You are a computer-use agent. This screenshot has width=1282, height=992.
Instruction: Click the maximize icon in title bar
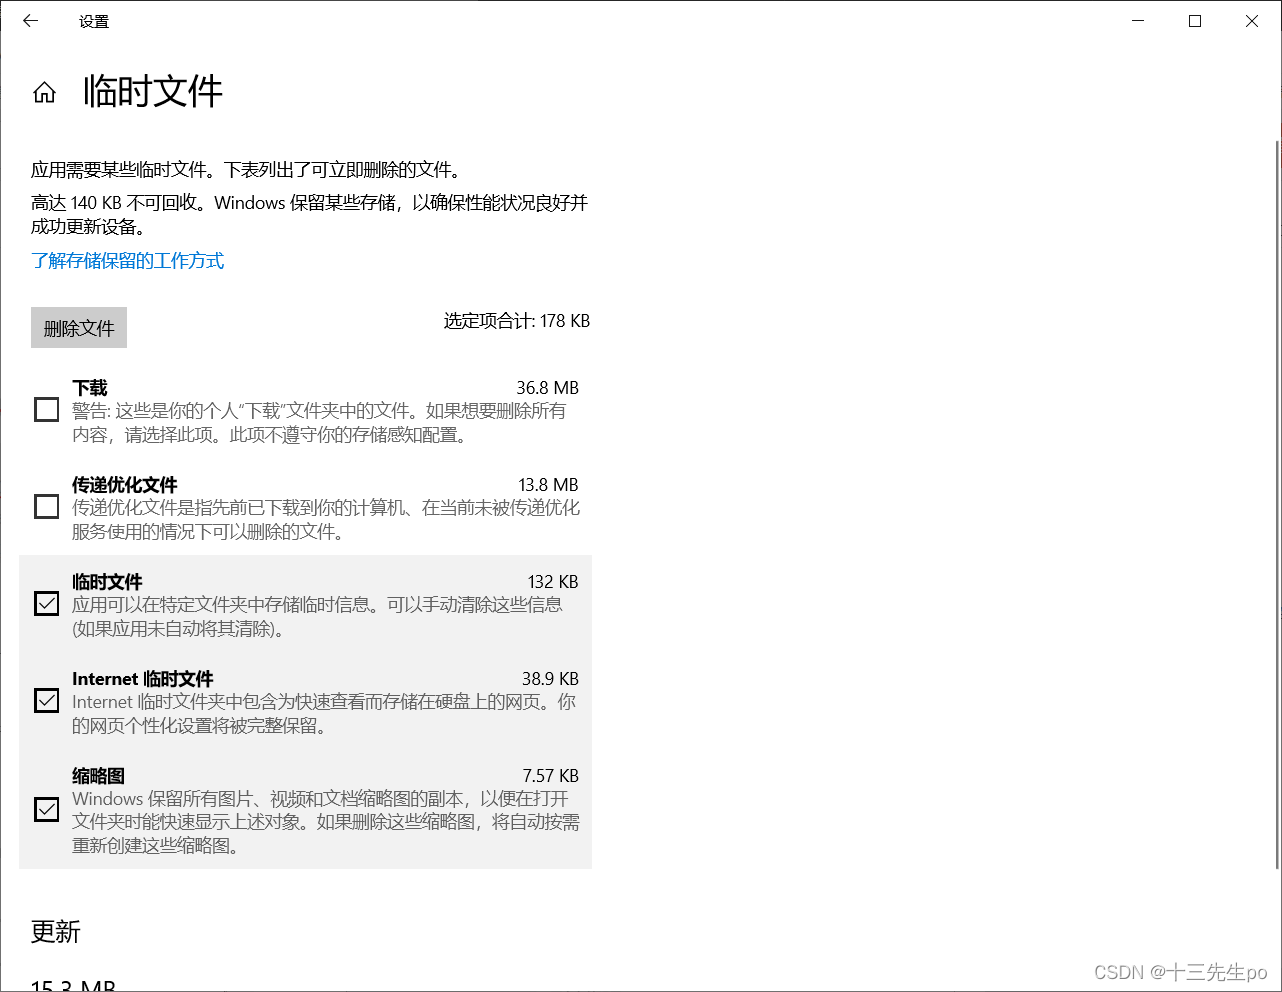[1194, 20]
